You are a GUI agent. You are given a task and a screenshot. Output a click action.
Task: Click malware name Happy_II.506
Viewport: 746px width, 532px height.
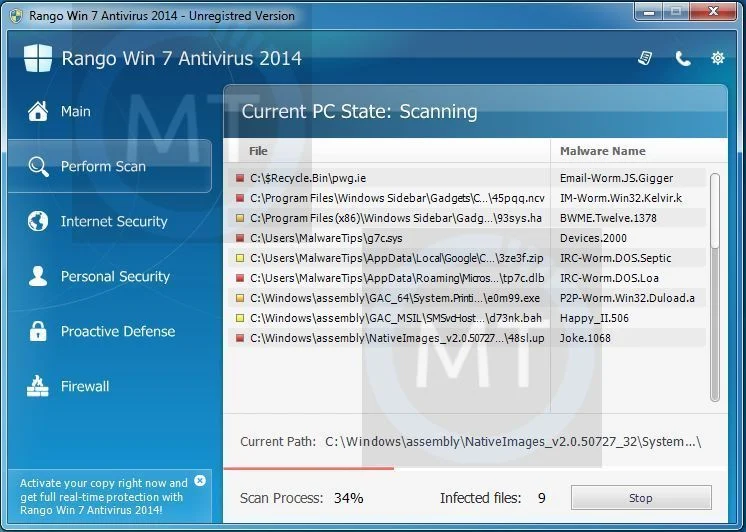594,318
